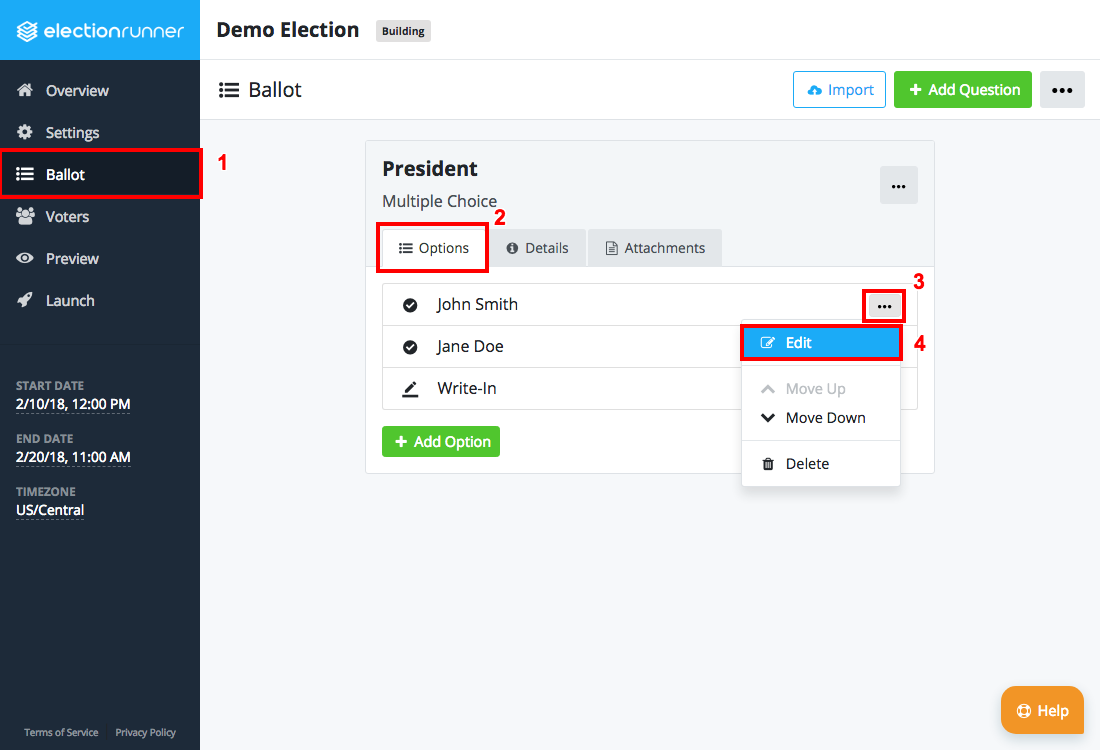1100x750 pixels.
Task: Choose Edit from the option menu
Action: [x=821, y=343]
